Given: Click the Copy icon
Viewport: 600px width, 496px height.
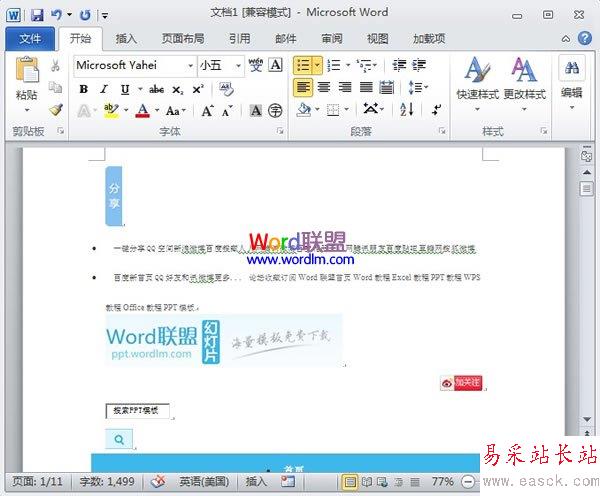Looking at the screenshot, I should point(55,88).
